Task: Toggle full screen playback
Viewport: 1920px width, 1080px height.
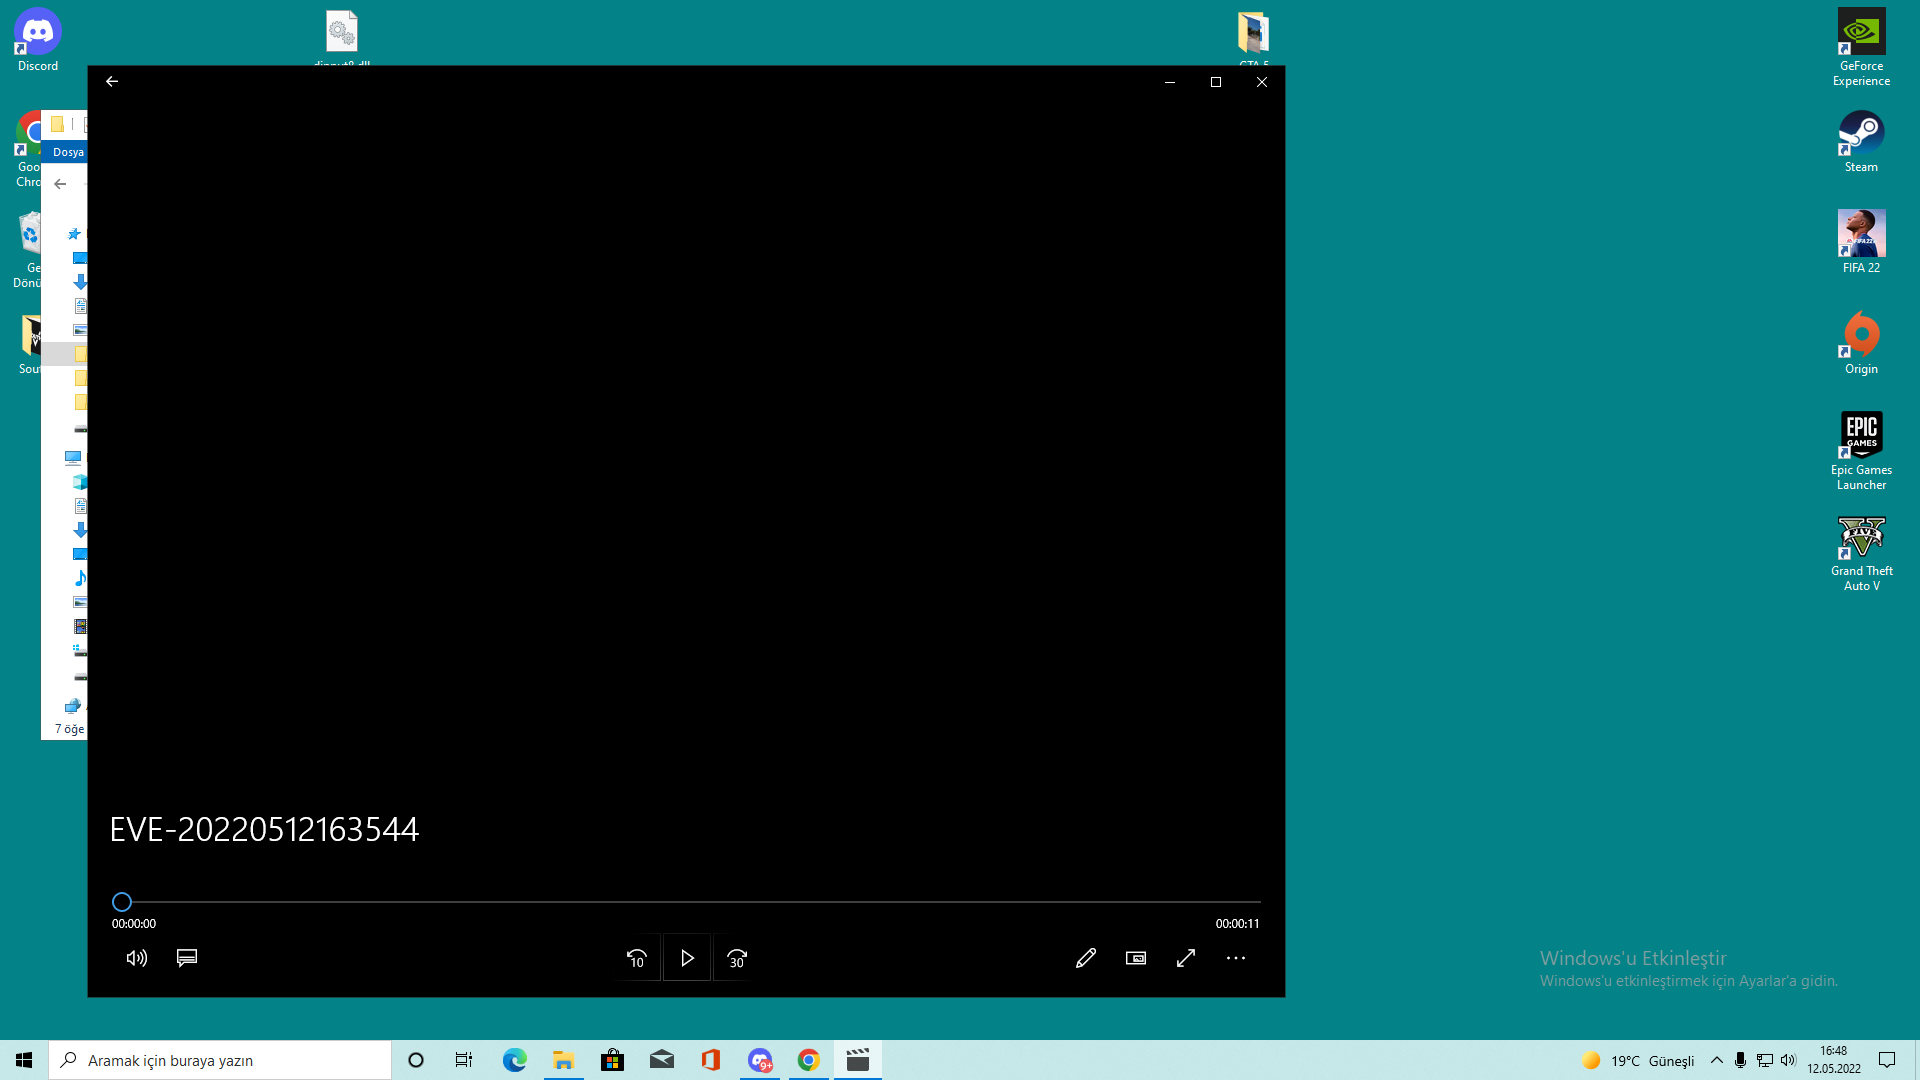Action: pos(1186,958)
